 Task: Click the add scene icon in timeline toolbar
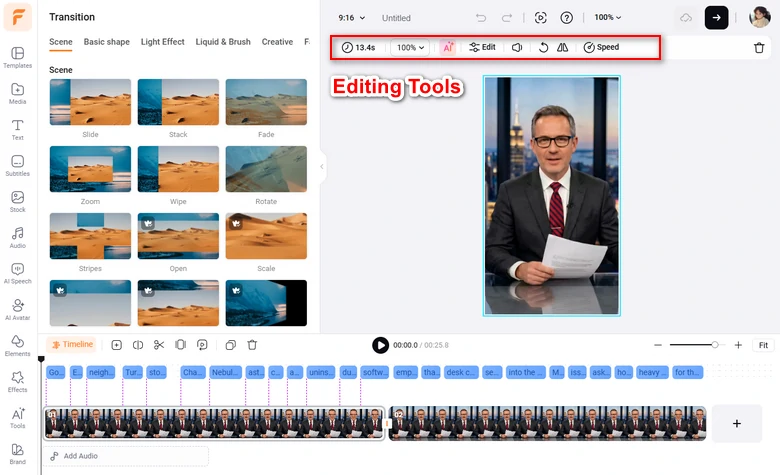(116, 345)
